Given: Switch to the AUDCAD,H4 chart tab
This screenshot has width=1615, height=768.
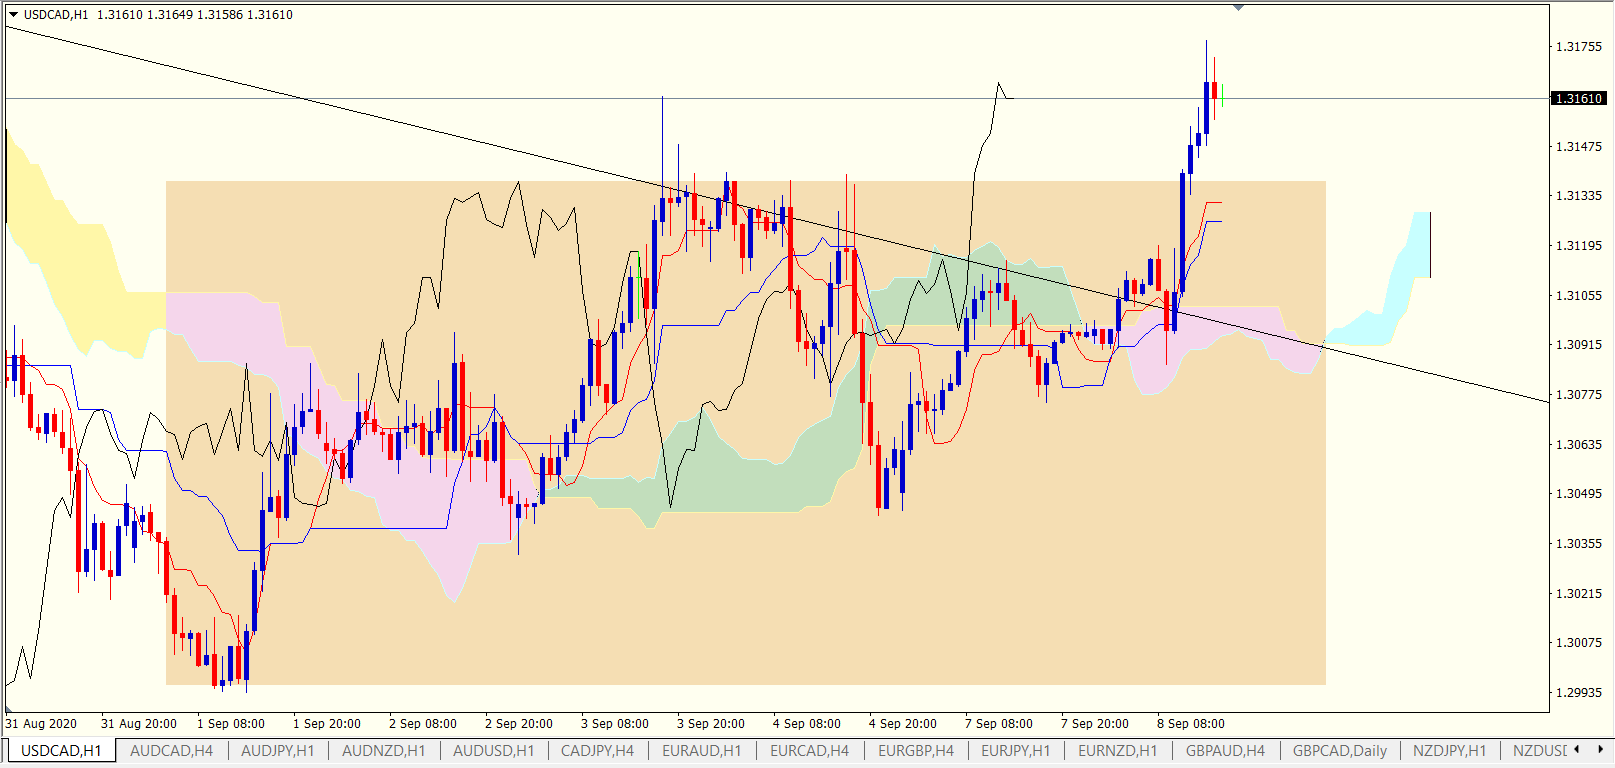Looking at the screenshot, I should point(171,750).
